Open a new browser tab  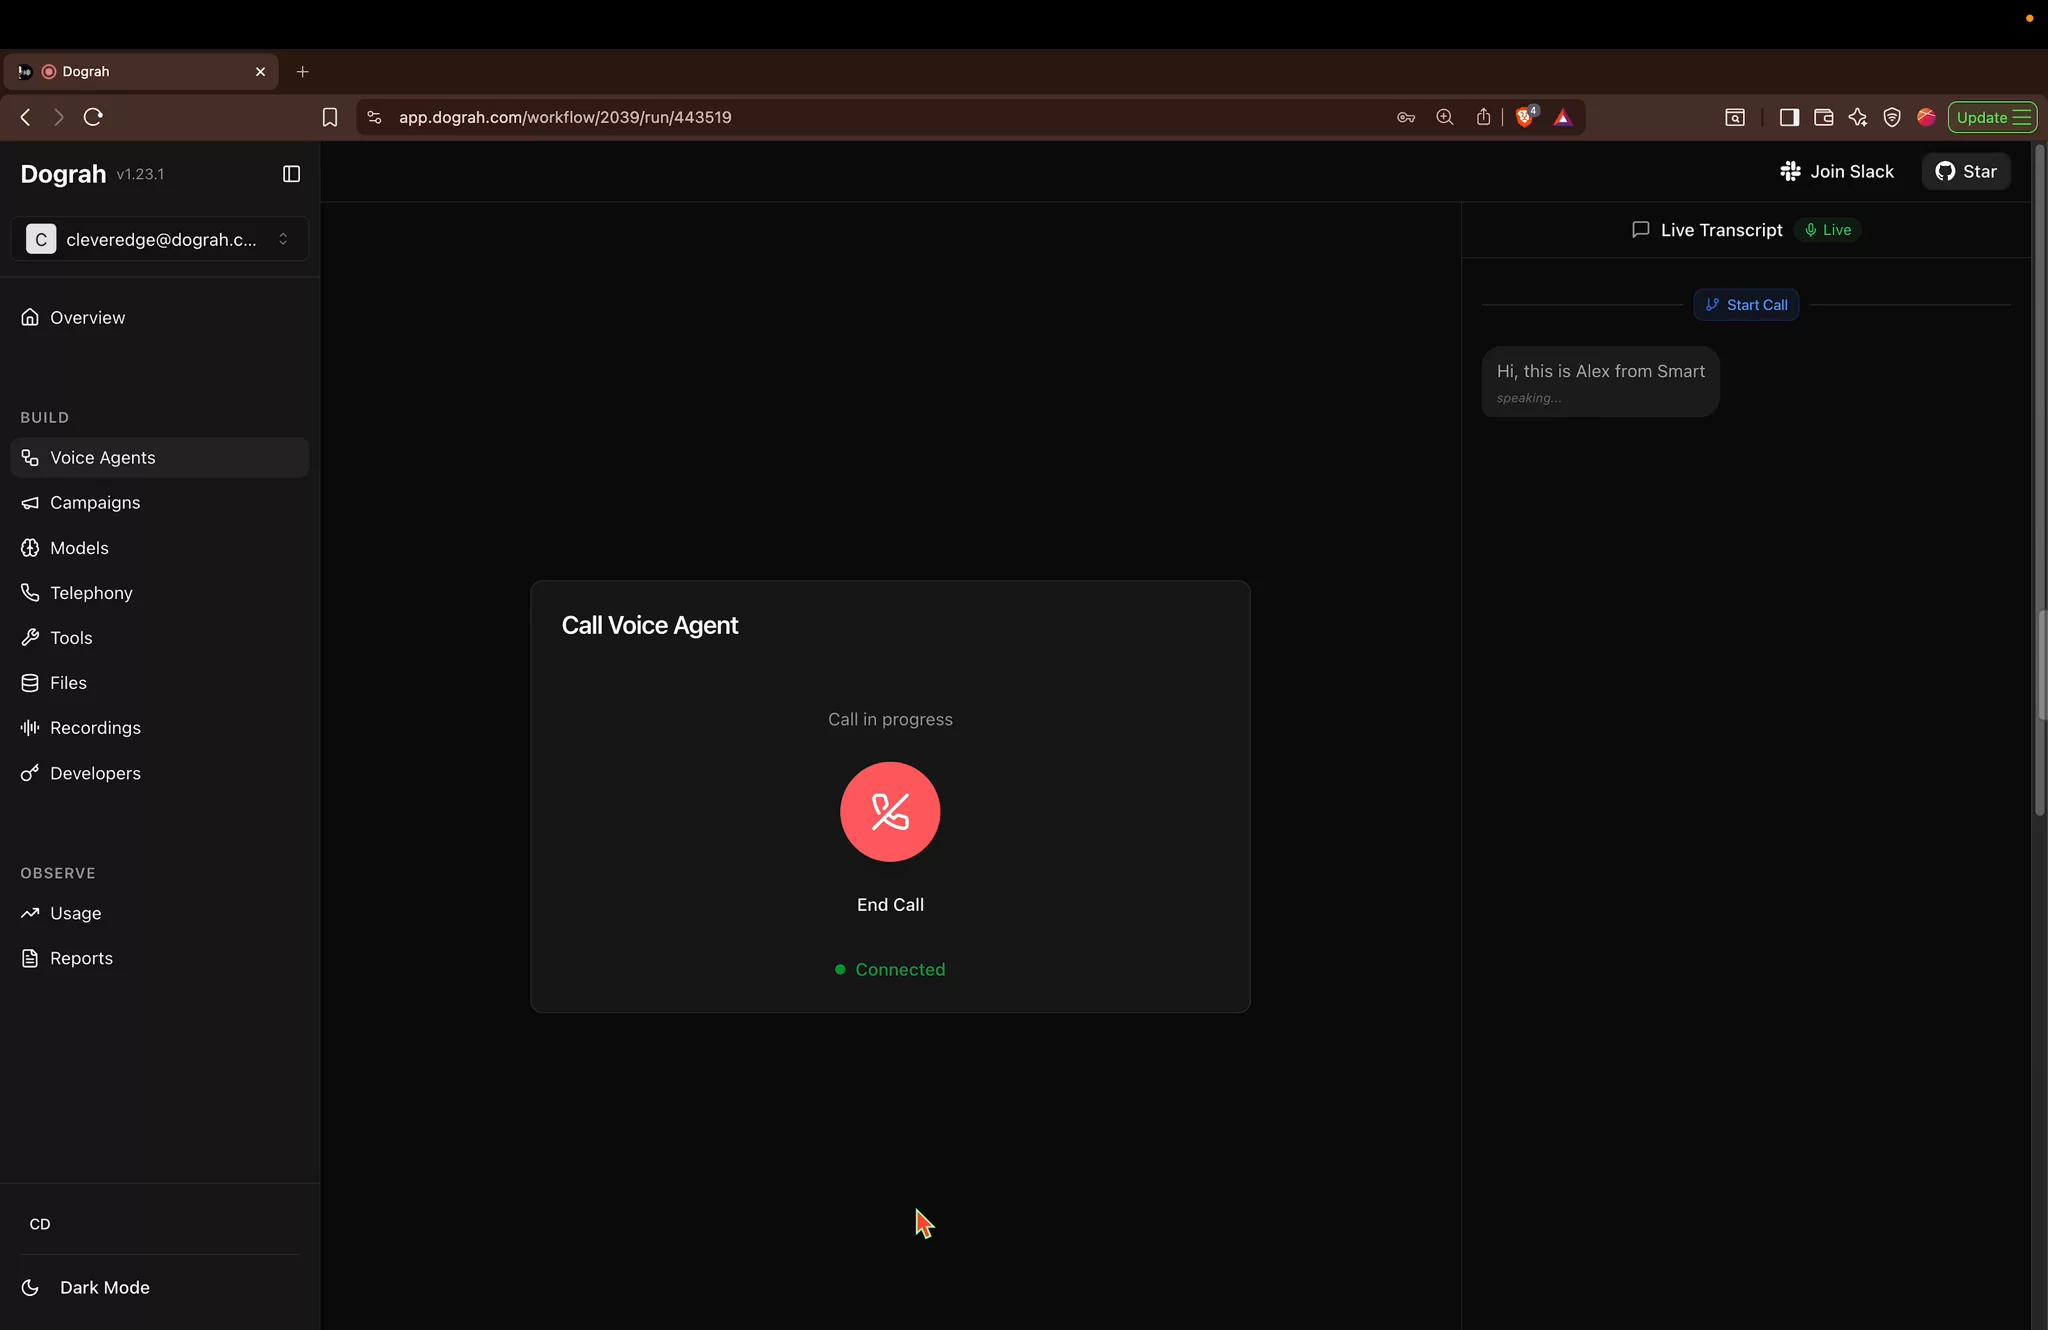coord(302,71)
